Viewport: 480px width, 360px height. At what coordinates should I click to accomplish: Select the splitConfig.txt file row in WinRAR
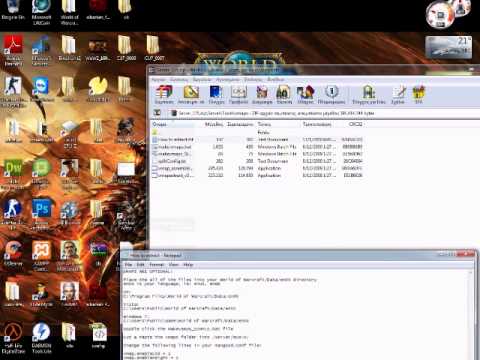click(x=257, y=161)
